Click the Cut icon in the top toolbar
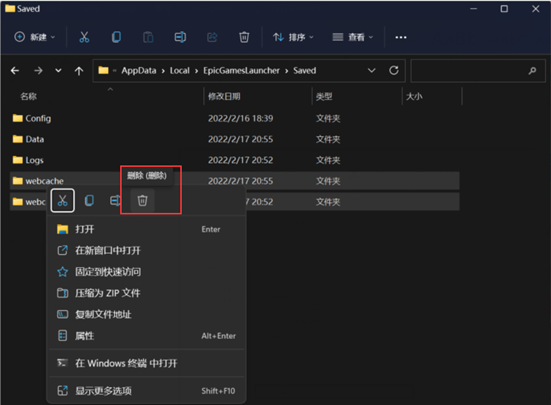 (84, 37)
